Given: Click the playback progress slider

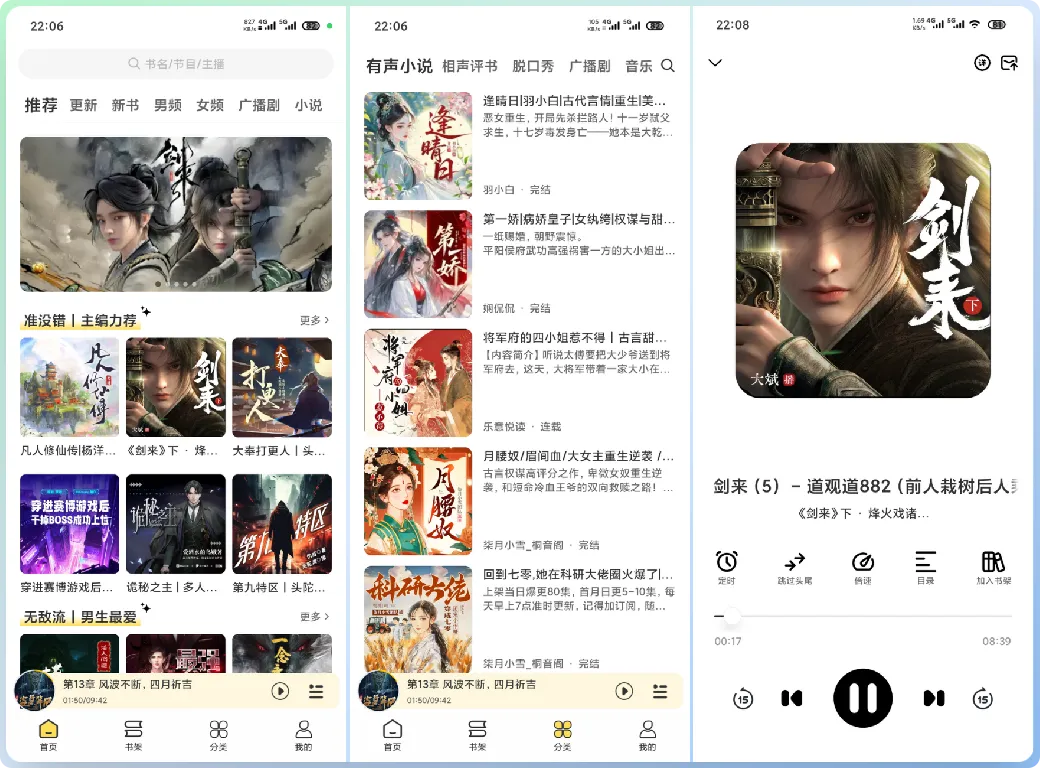Looking at the screenshot, I should point(863,616).
